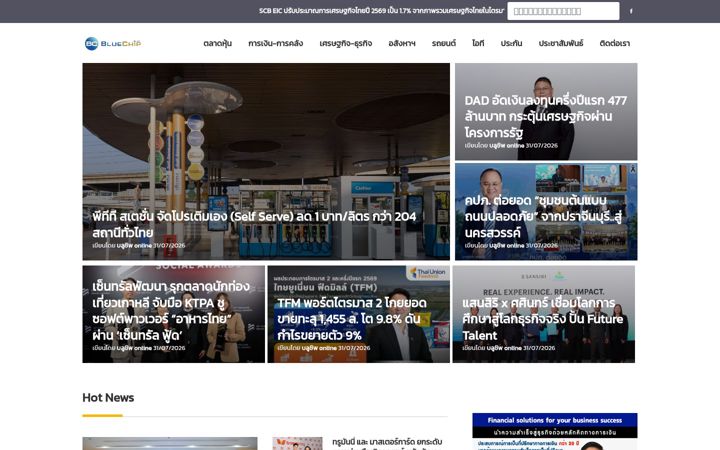Screen dimensions: 720x450
Task: Click the BlueChip logo
Action: pos(113,44)
